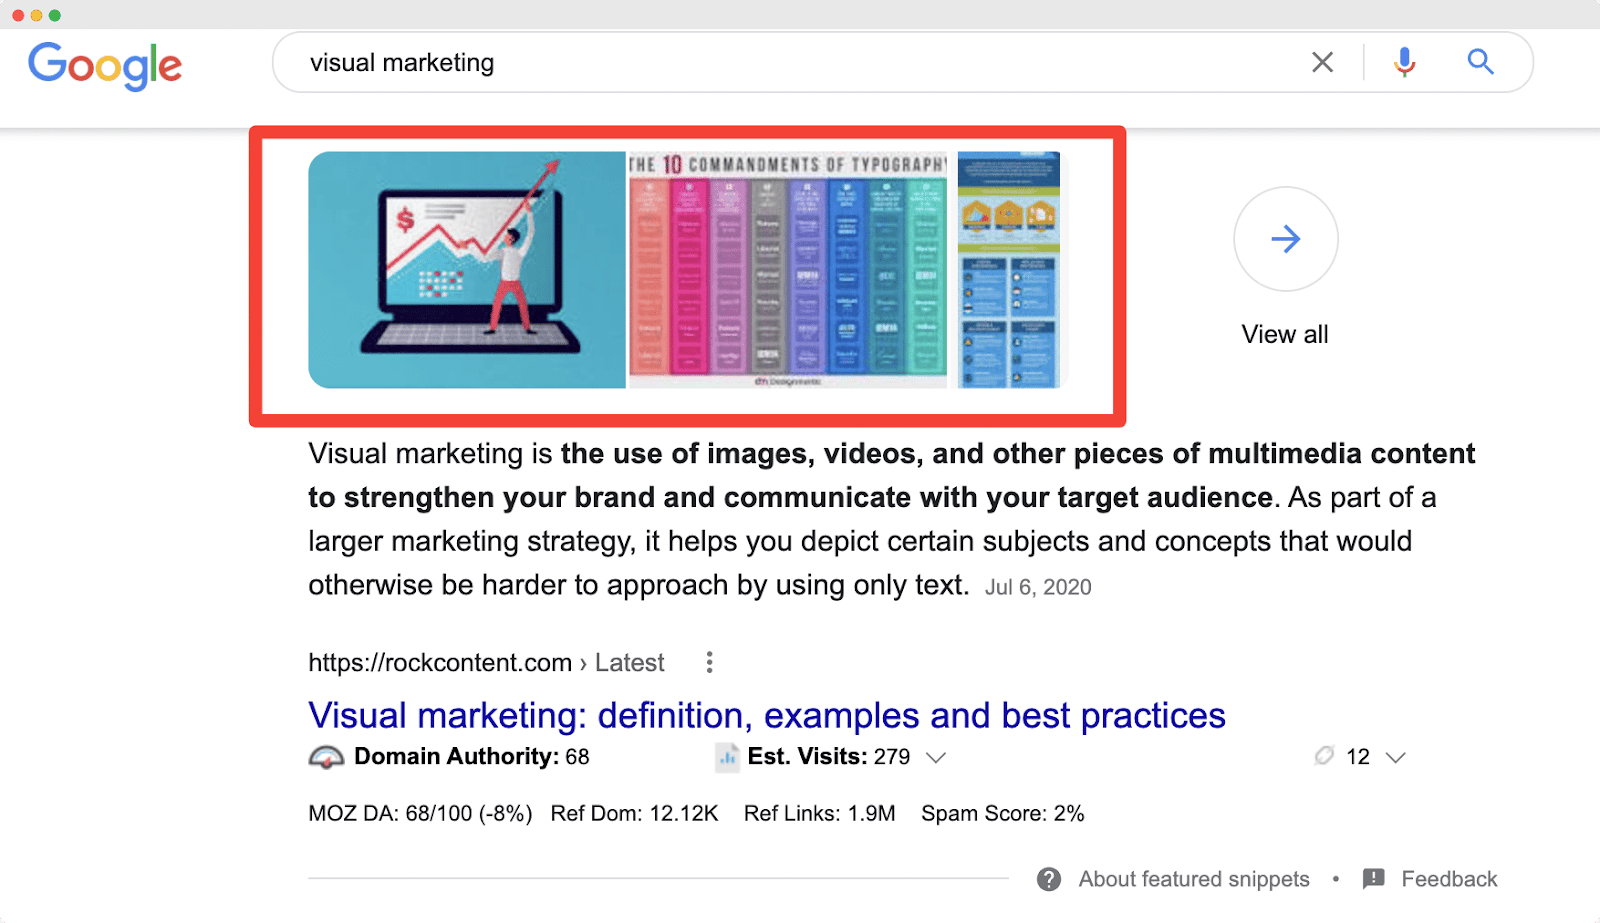Click the 10 Commandments of Typography thumbnail
Image resolution: width=1600 pixels, height=923 pixels.
tap(786, 270)
